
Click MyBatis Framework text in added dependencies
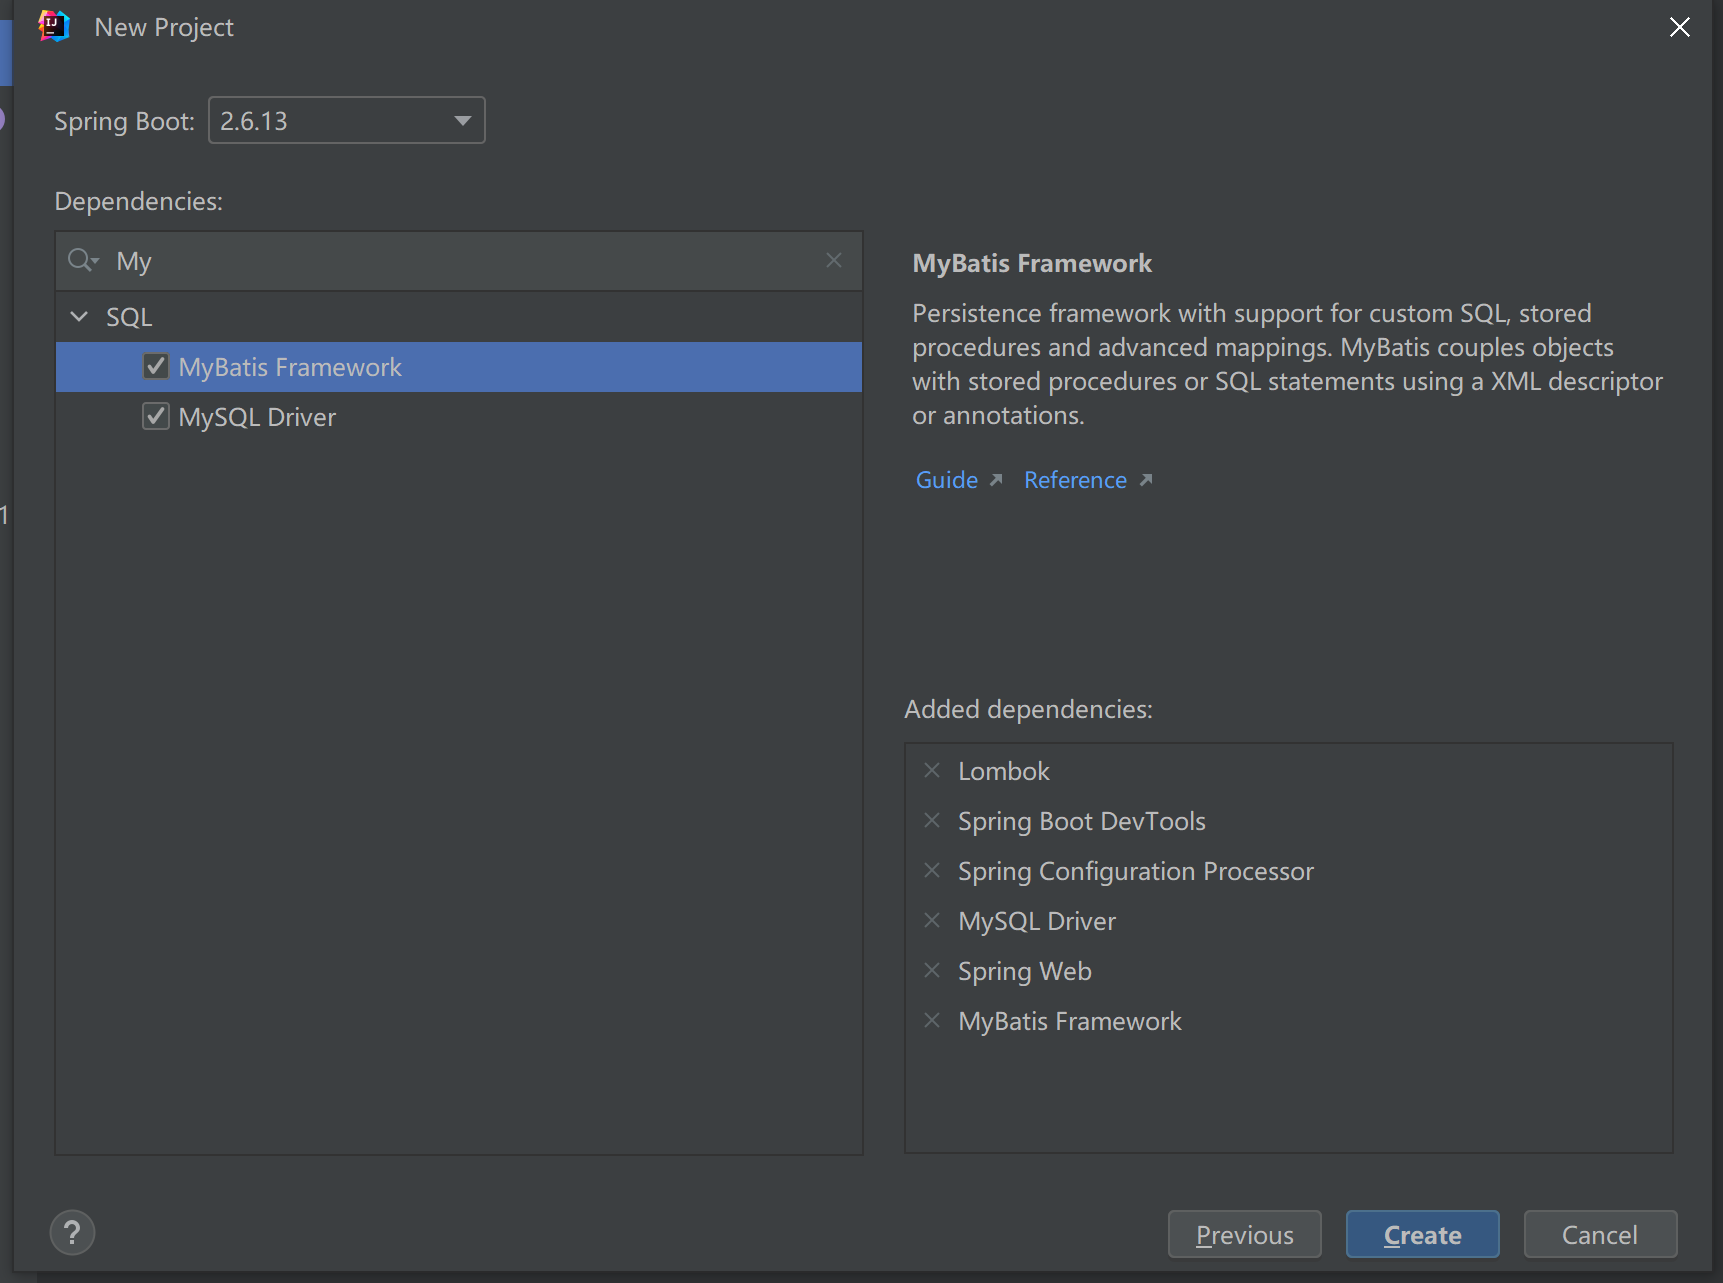(1070, 1021)
